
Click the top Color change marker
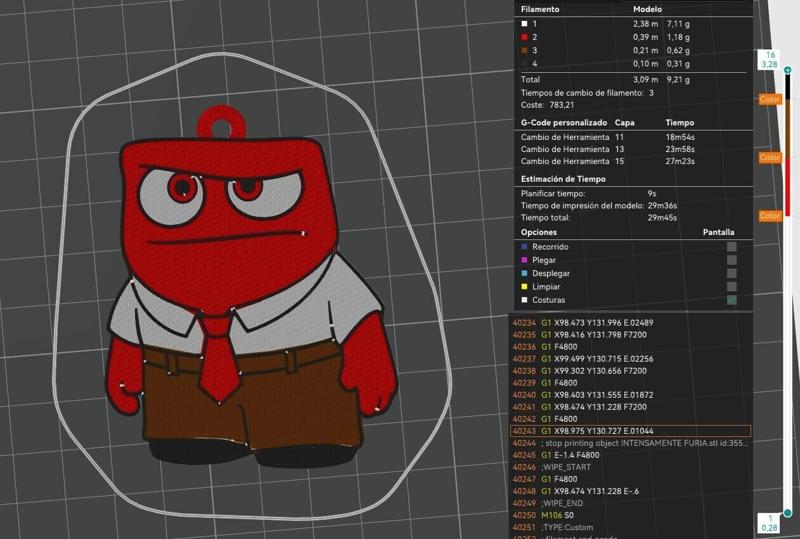769,99
